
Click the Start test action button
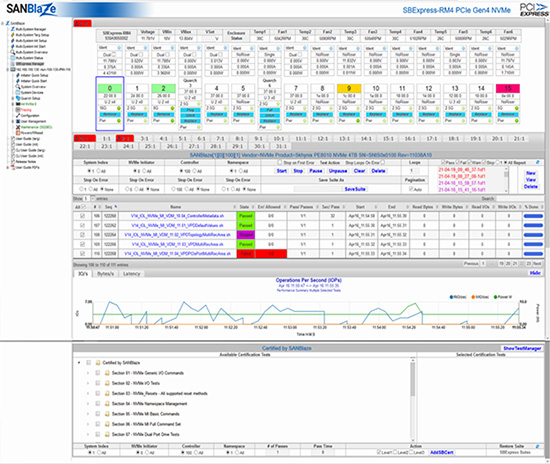(x=282, y=171)
